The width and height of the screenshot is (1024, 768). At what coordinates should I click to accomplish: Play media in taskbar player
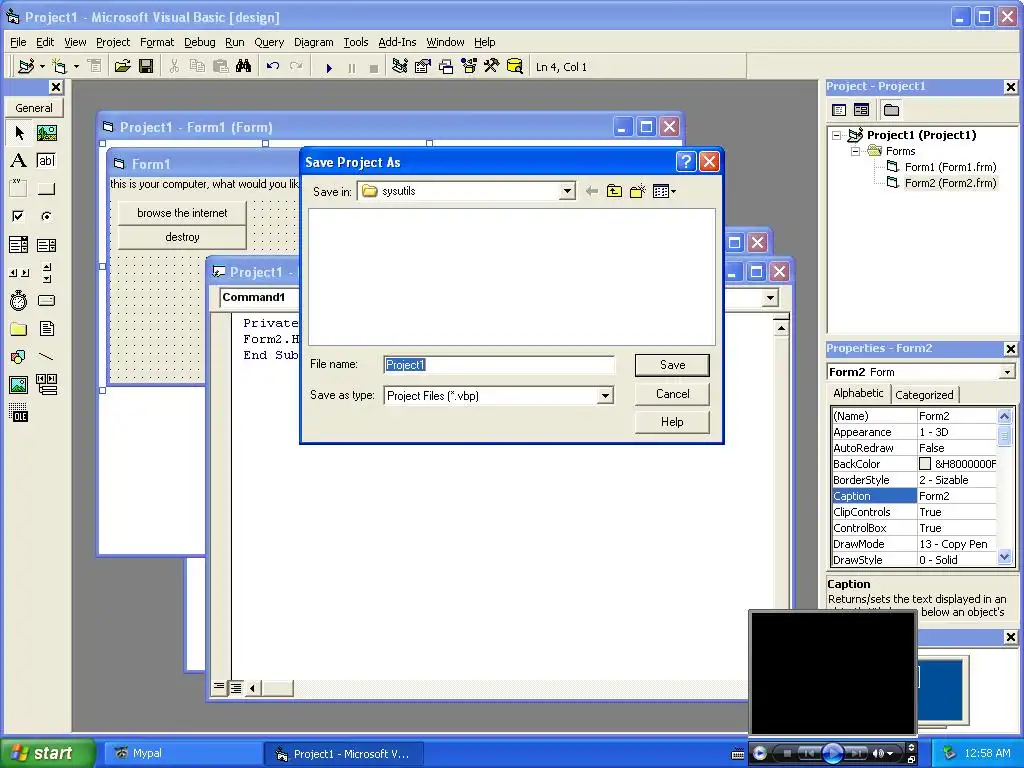pos(832,753)
